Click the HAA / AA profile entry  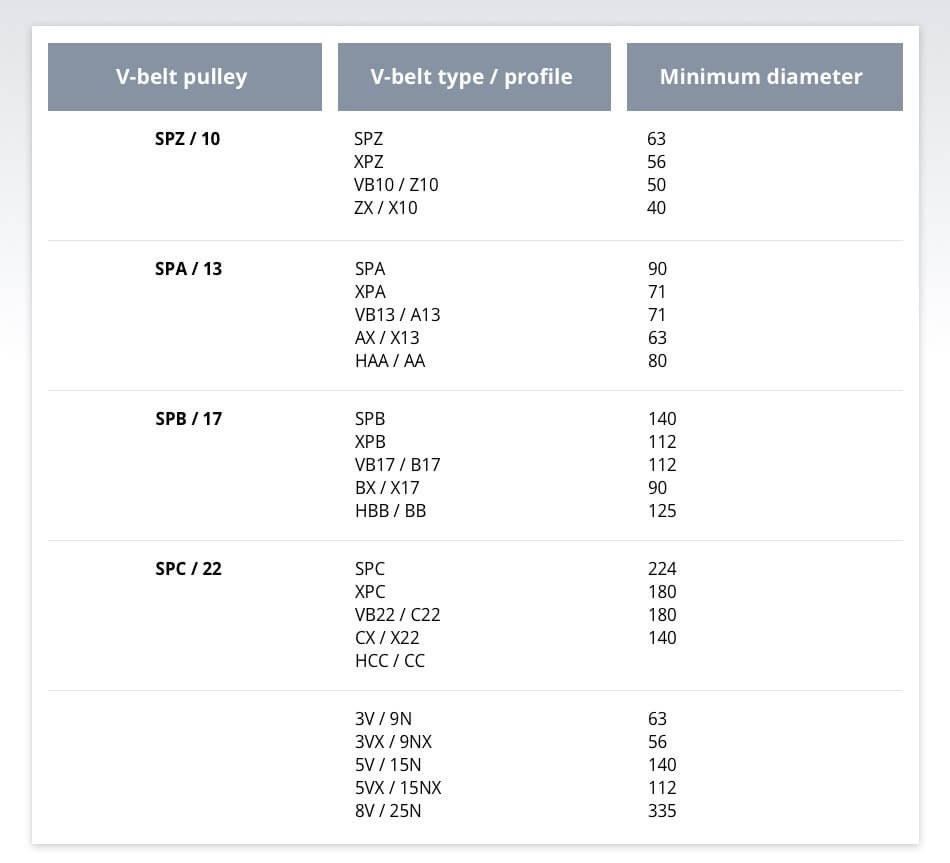[390, 361]
